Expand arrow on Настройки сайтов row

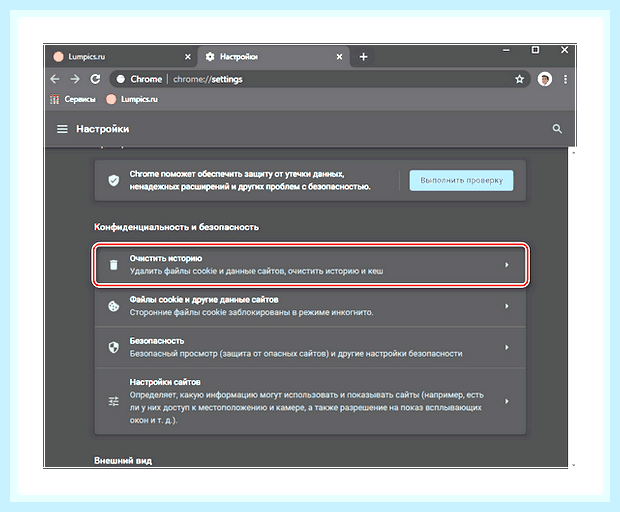pos(507,401)
